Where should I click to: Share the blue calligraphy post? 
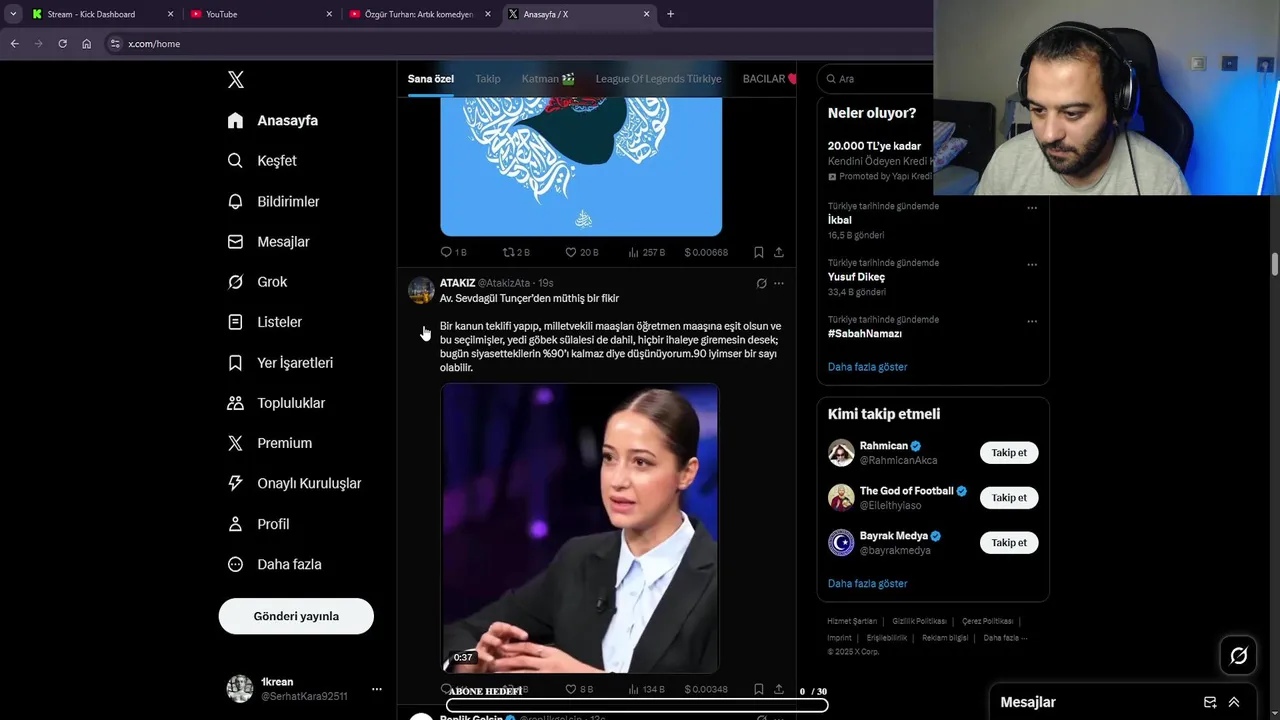coord(779,252)
